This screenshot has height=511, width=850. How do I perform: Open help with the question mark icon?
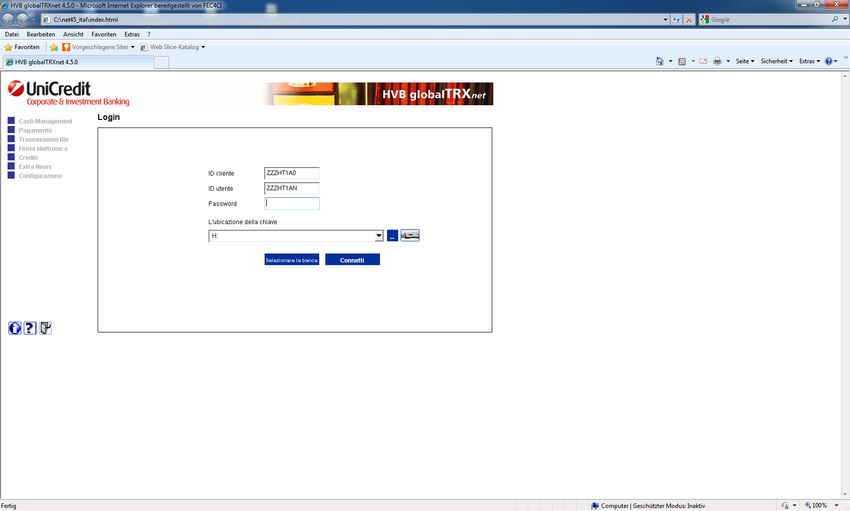[x=30, y=327]
